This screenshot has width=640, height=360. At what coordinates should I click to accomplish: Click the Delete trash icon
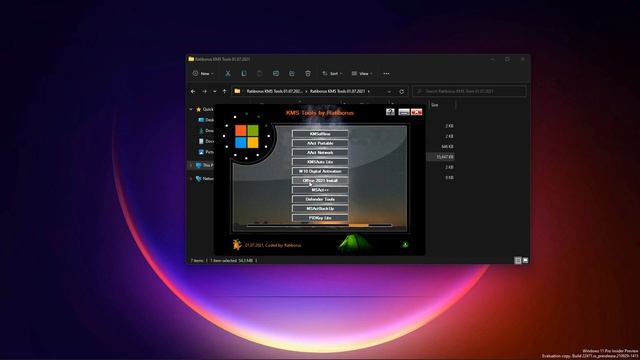(x=308, y=73)
